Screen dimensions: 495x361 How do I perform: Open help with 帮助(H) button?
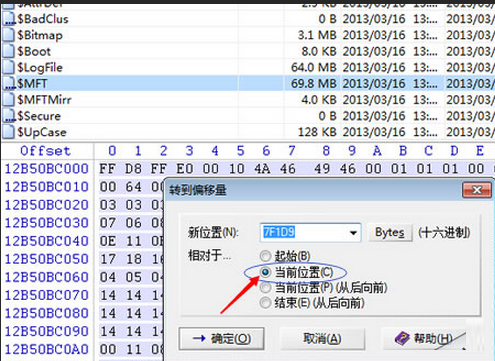coord(424,339)
